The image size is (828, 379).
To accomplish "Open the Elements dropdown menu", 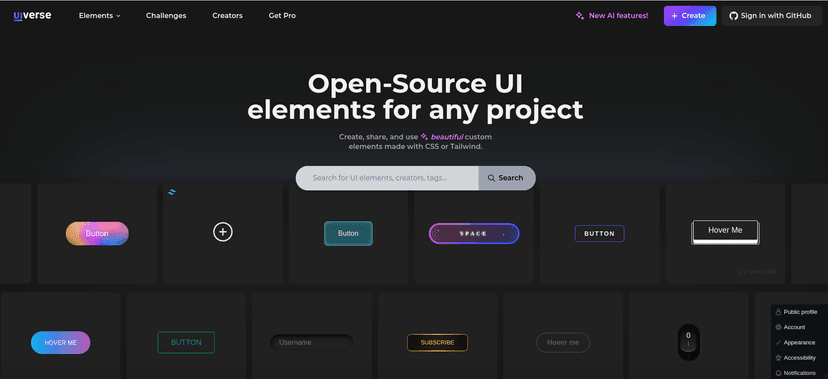I will [100, 16].
